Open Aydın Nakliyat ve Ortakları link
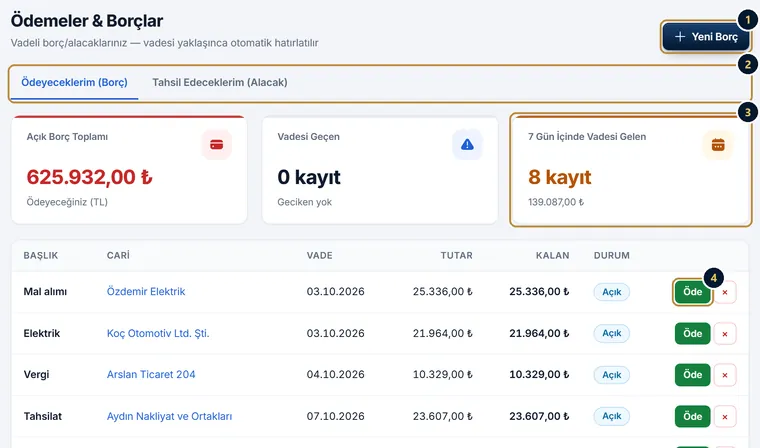760x448 pixels. tap(169, 416)
